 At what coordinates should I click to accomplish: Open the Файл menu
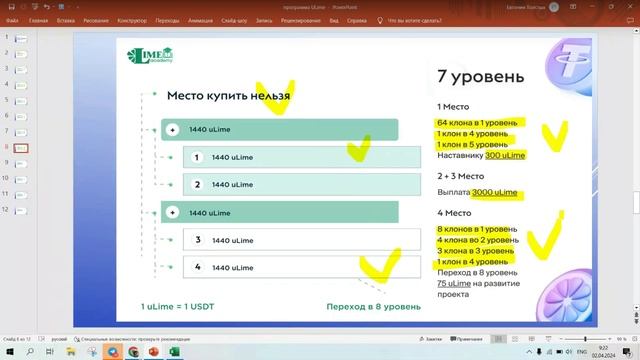tap(12, 20)
